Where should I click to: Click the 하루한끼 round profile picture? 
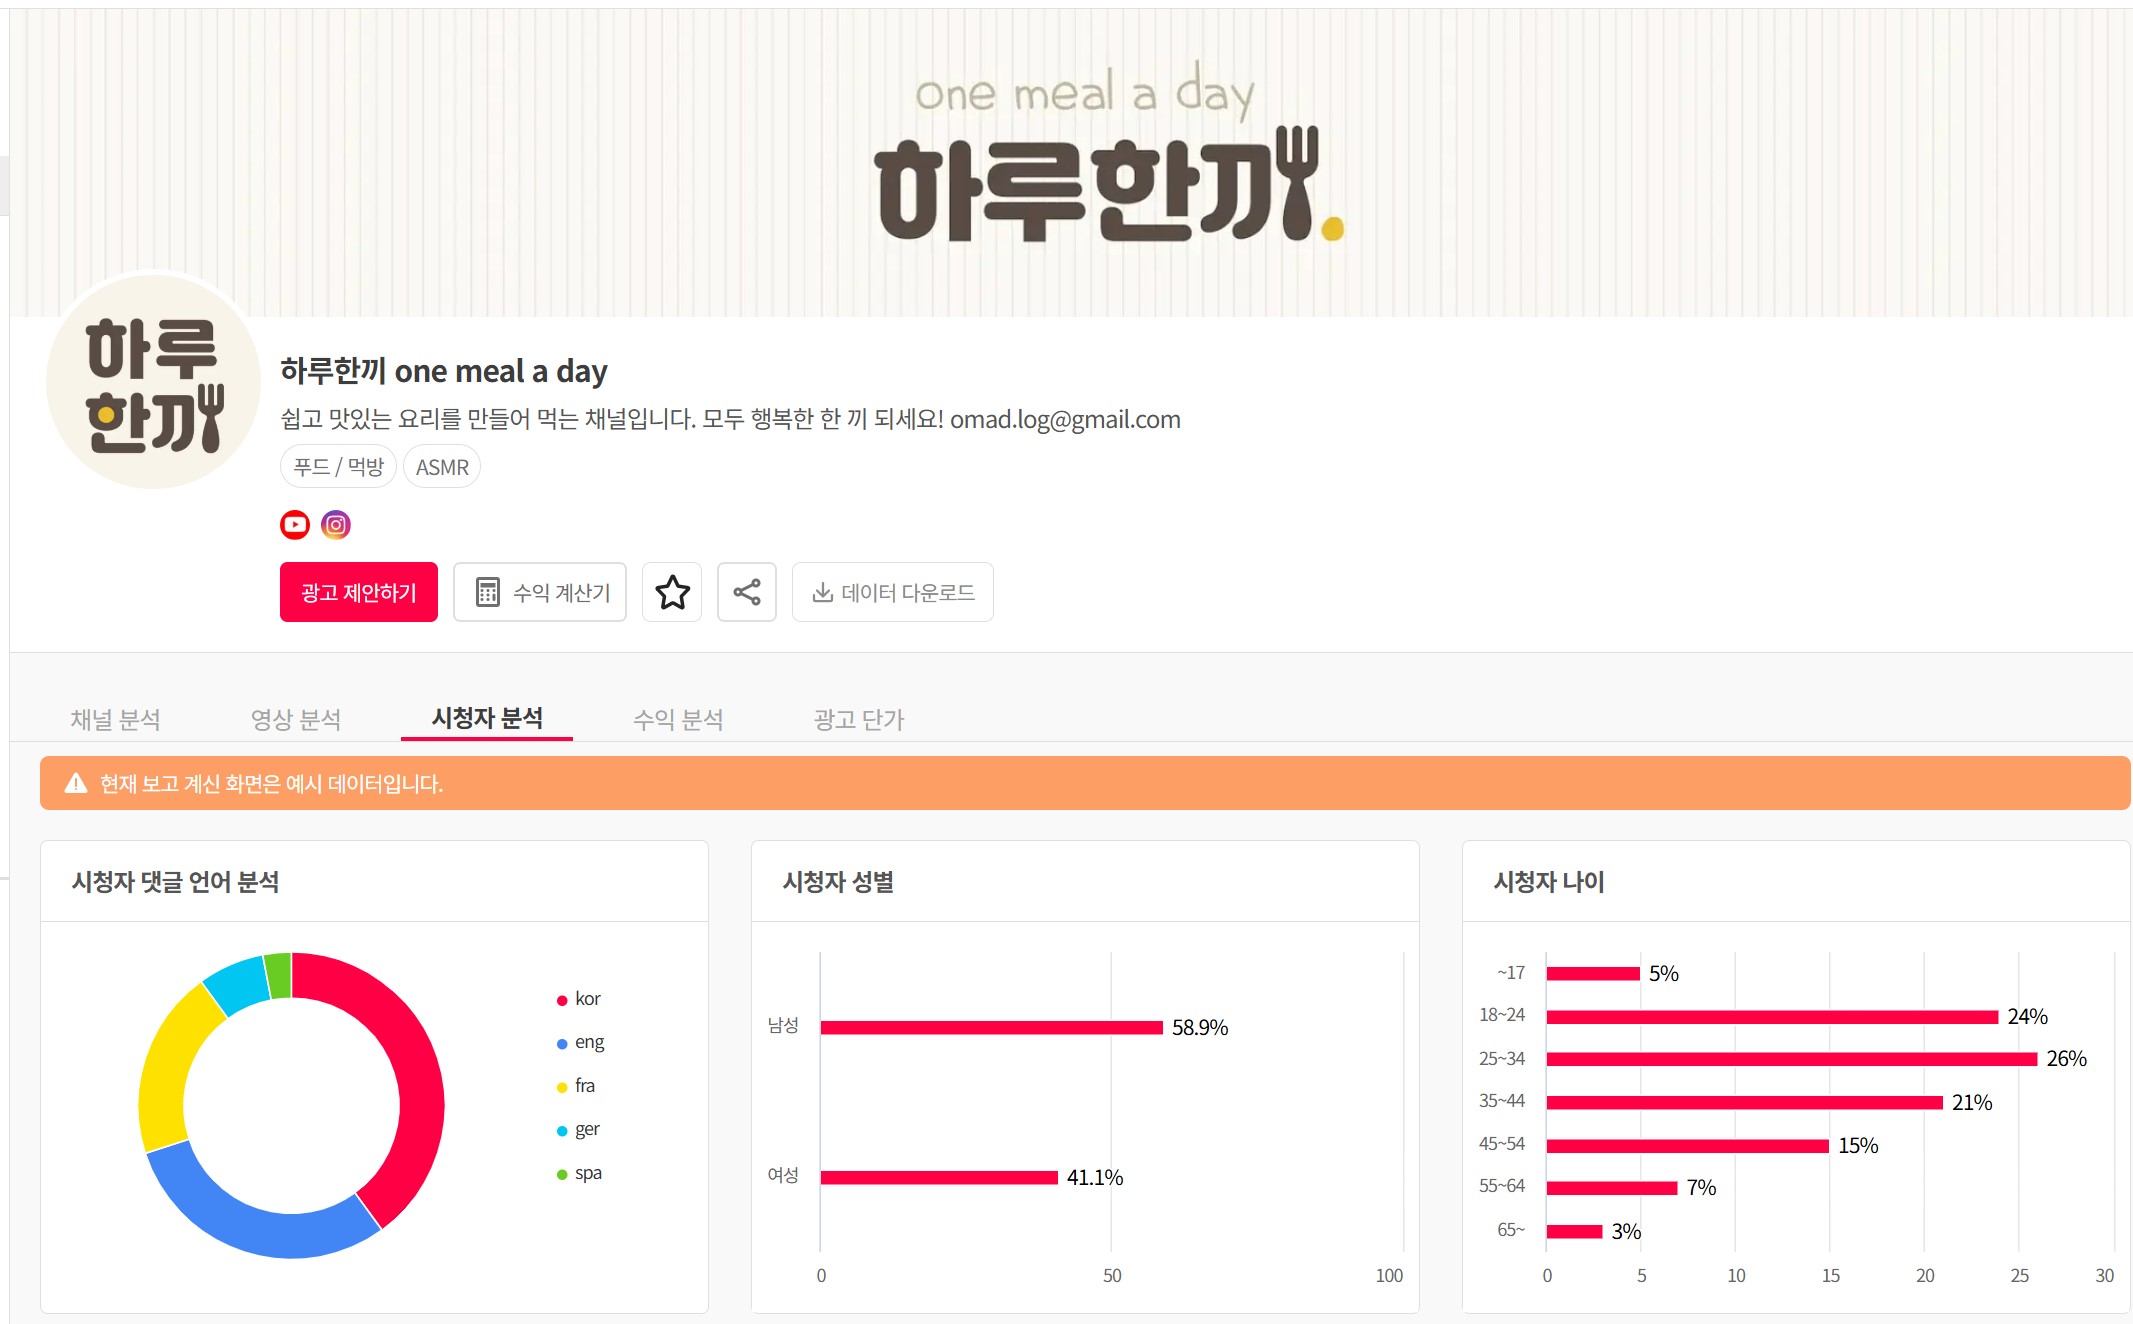pos(153,382)
